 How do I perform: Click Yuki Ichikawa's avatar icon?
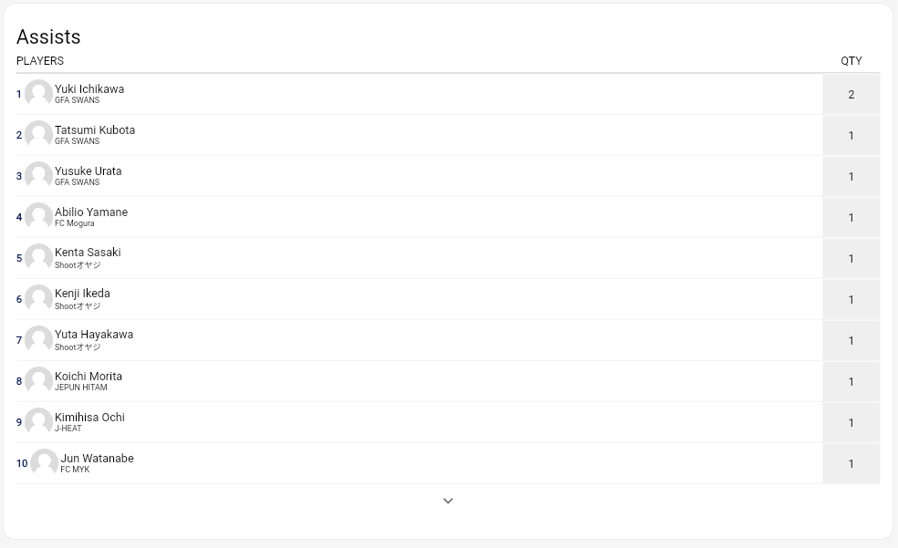[39, 94]
